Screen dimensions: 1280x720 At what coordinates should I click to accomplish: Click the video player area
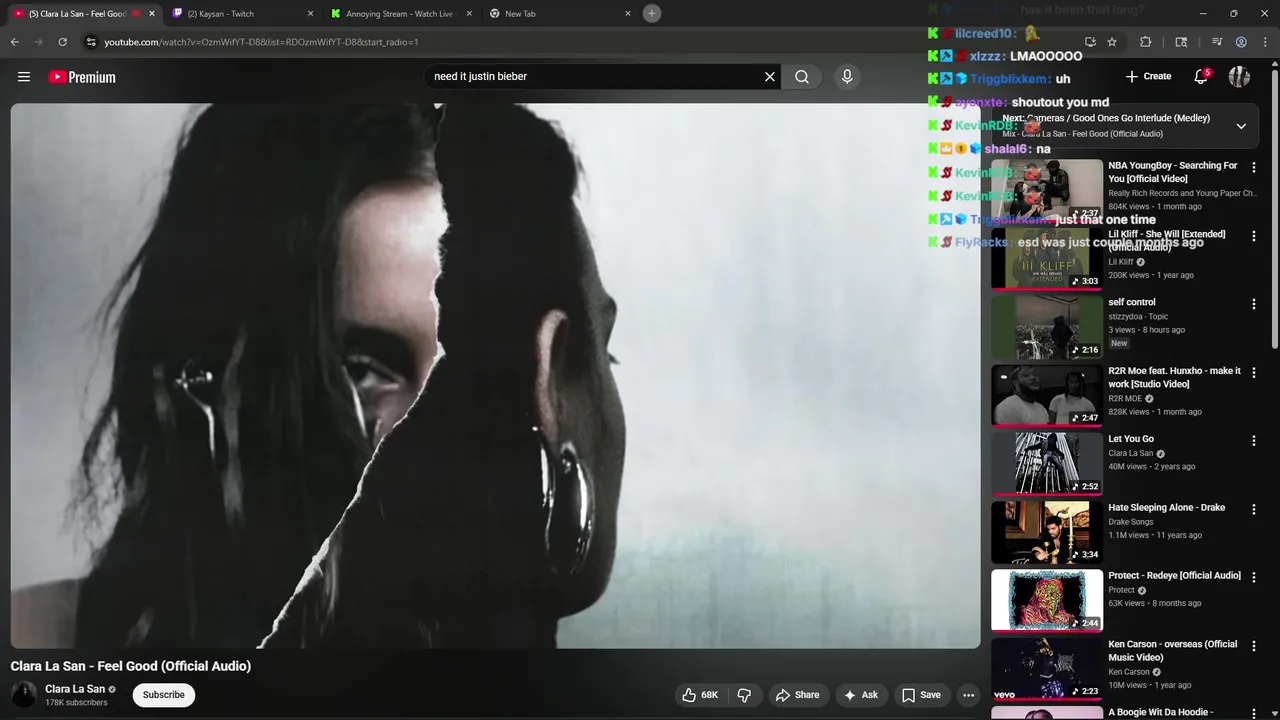tap(495, 376)
